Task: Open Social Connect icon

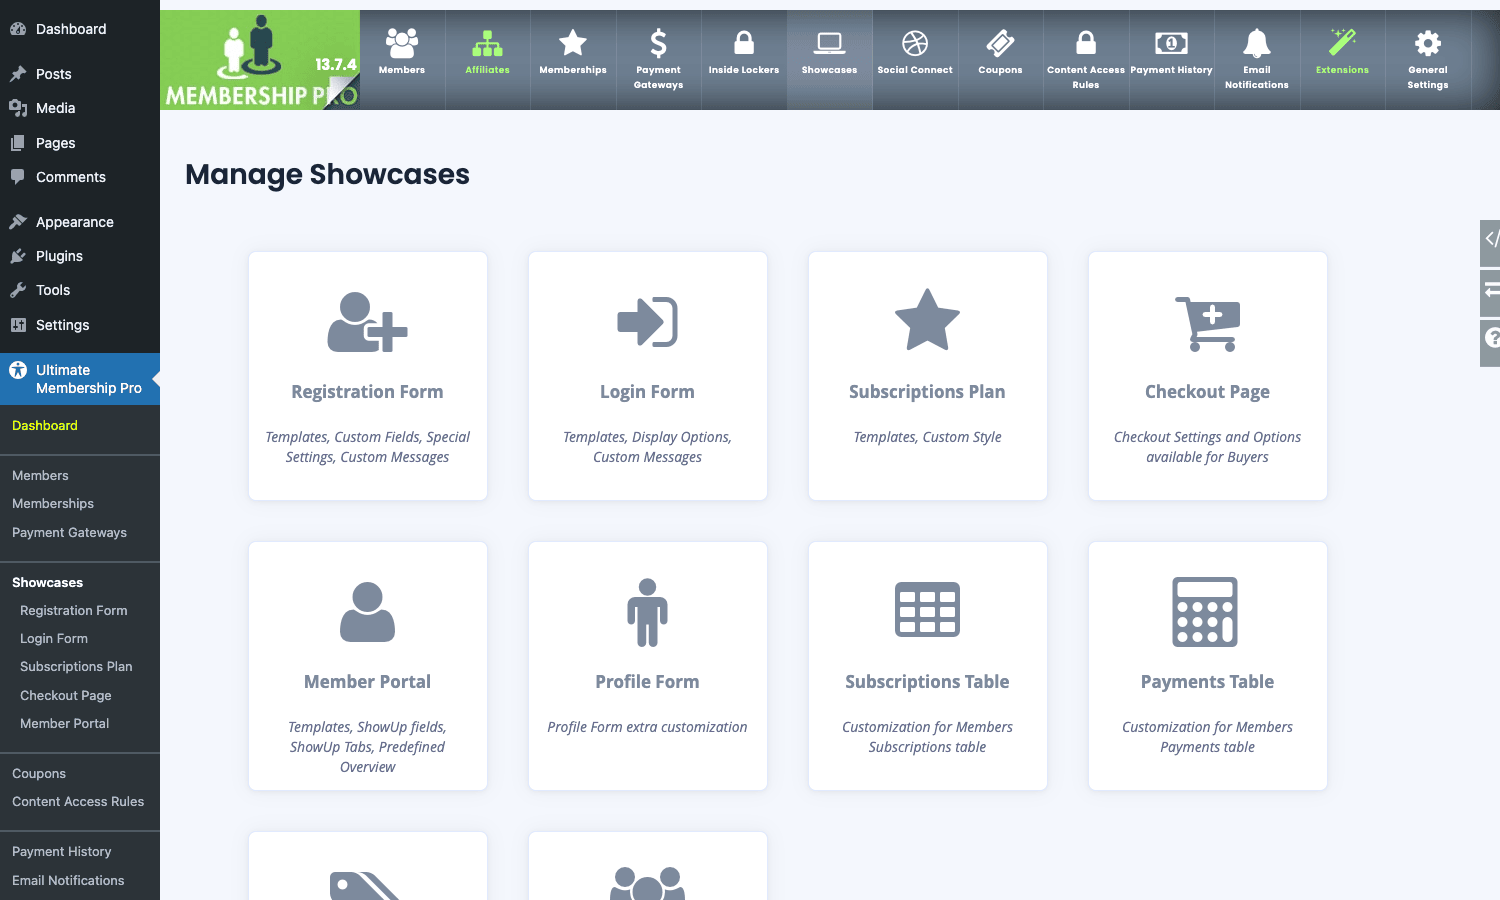Action: [915, 43]
